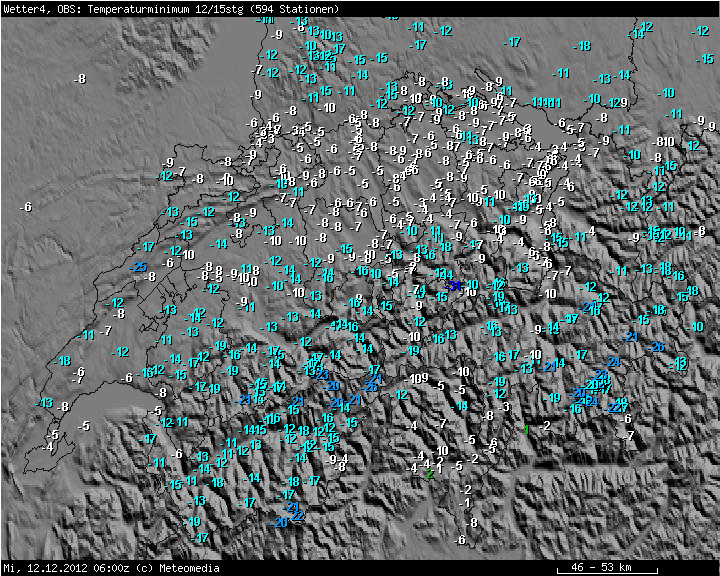Click the '(c) Meteomedia' copyright text

click(177, 568)
